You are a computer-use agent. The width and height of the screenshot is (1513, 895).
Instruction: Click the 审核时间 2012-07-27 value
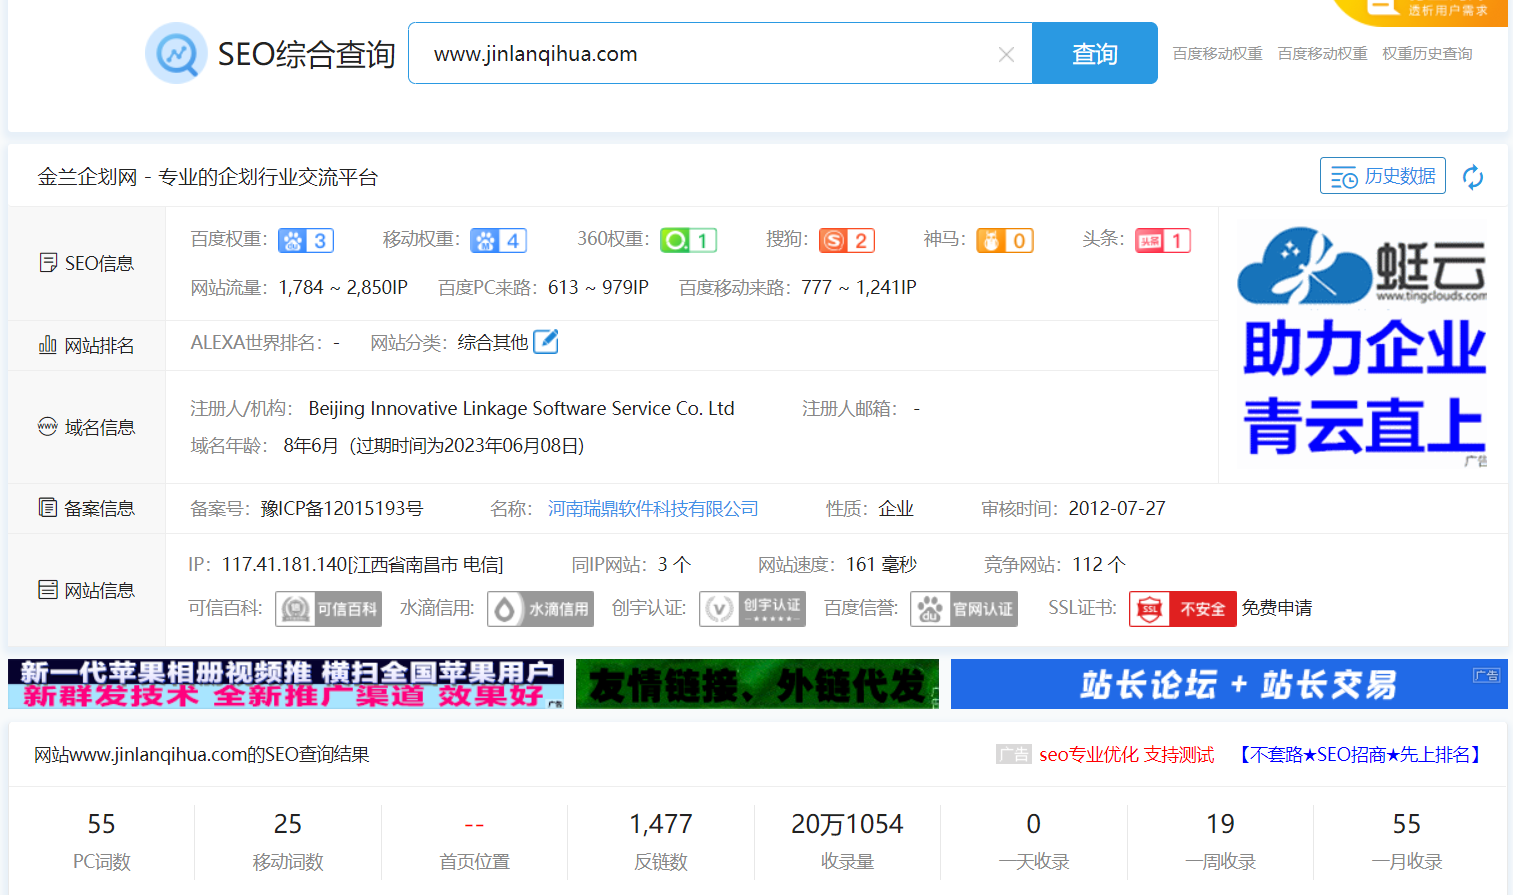point(1117,509)
